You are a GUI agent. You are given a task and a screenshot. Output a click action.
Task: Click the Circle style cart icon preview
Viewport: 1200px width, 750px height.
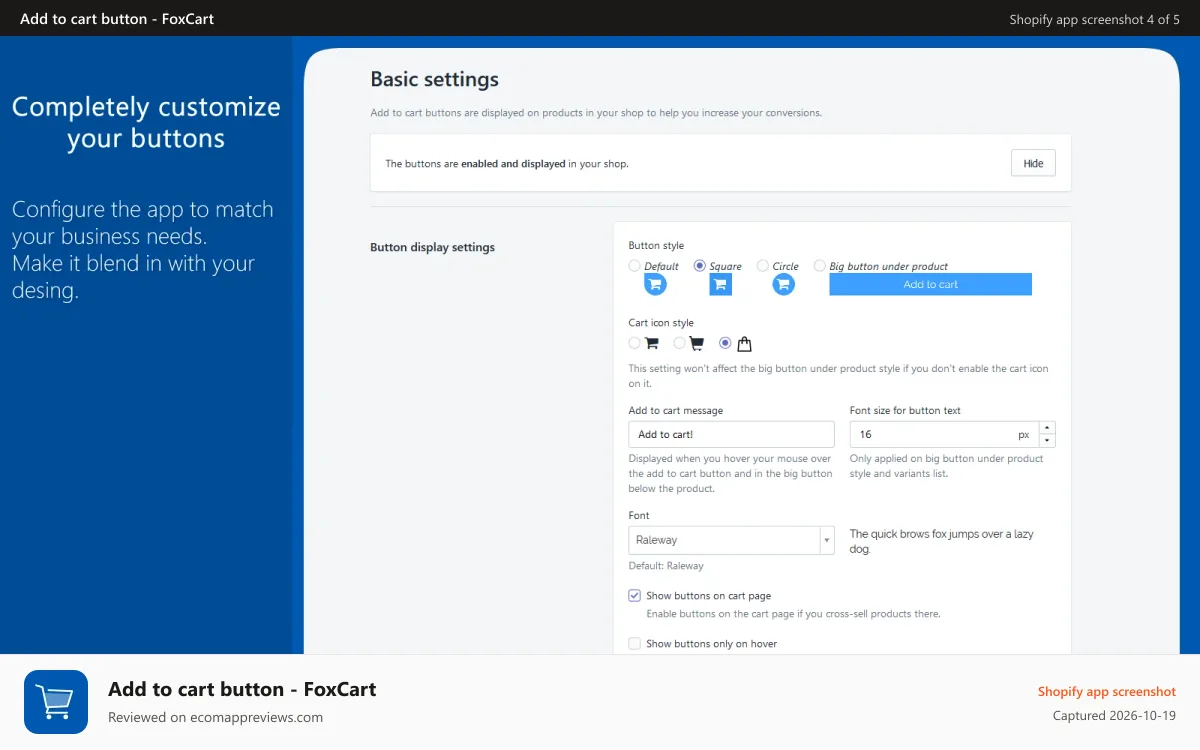click(x=784, y=285)
